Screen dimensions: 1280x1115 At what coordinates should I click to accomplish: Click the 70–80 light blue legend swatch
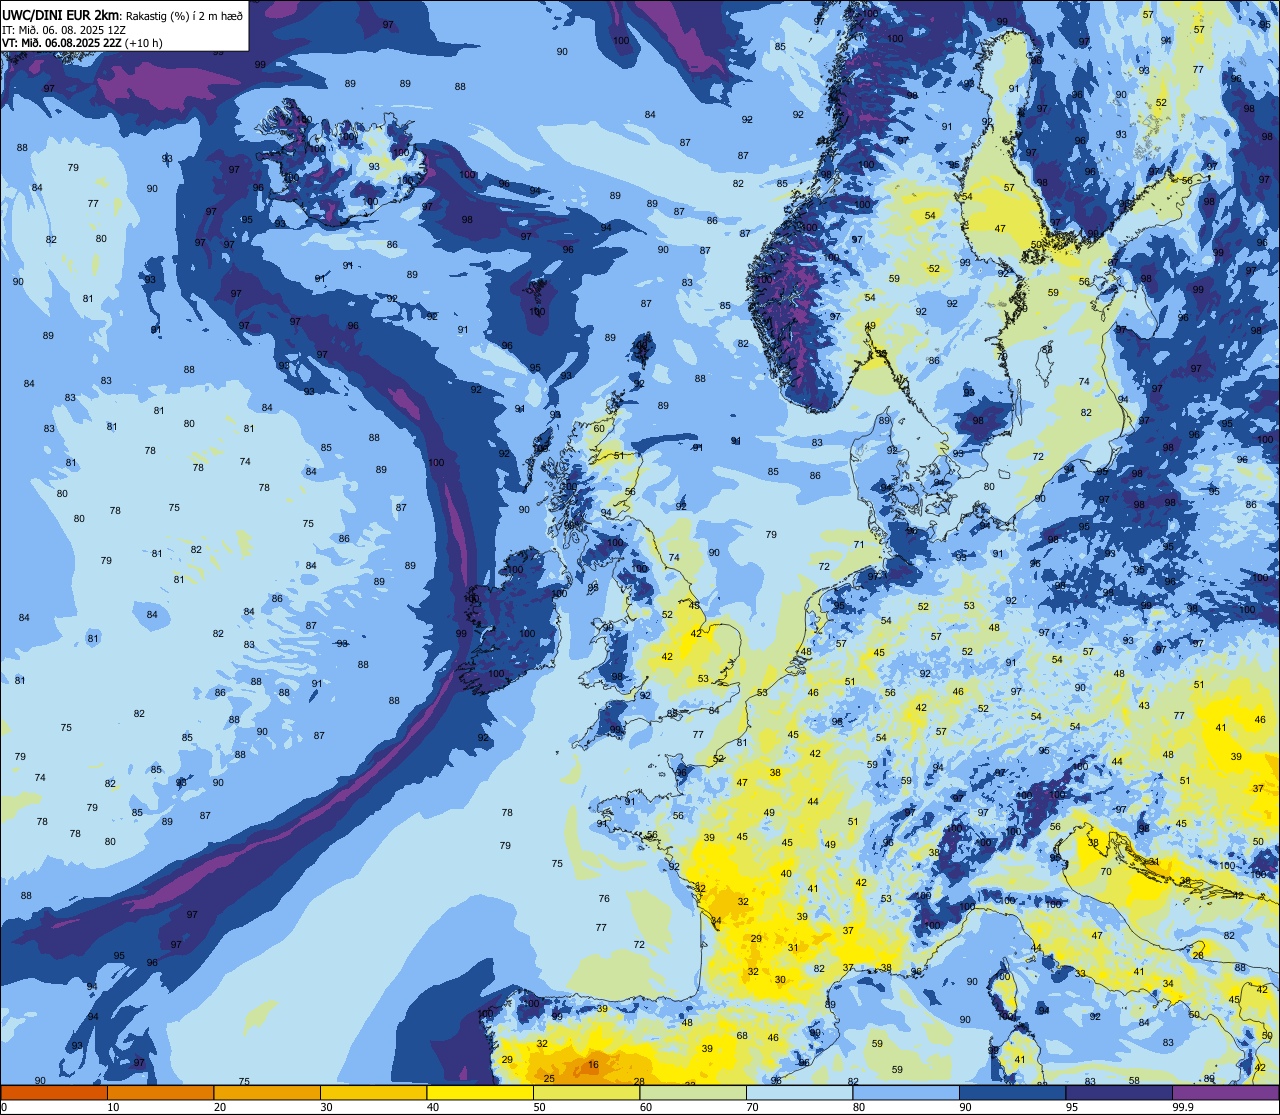799,1092
